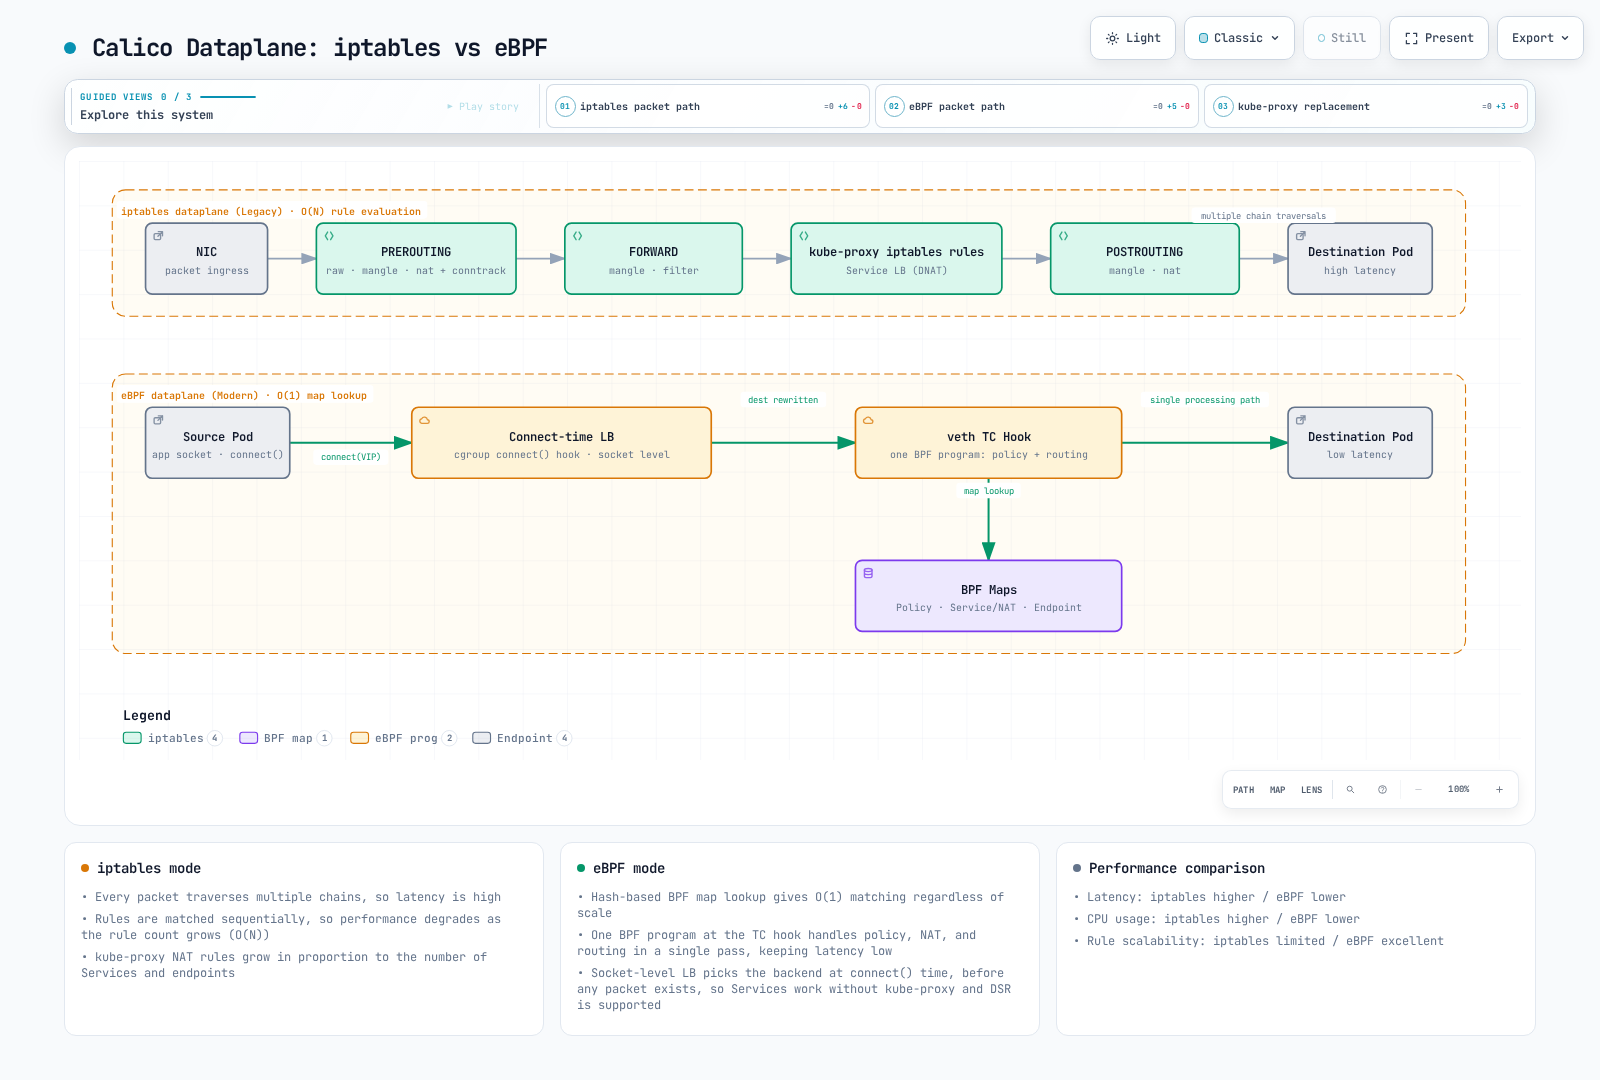Image resolution: width=1600 pixels, height=1080 pixels.
Task: Click the icon on the NIC node
Action: coord(158,236)
